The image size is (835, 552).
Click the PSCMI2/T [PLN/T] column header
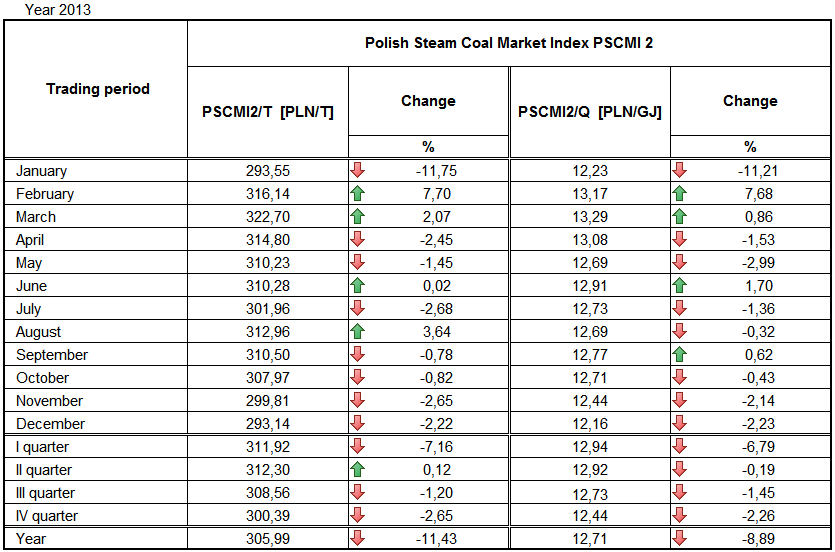(x=268, y=112)
